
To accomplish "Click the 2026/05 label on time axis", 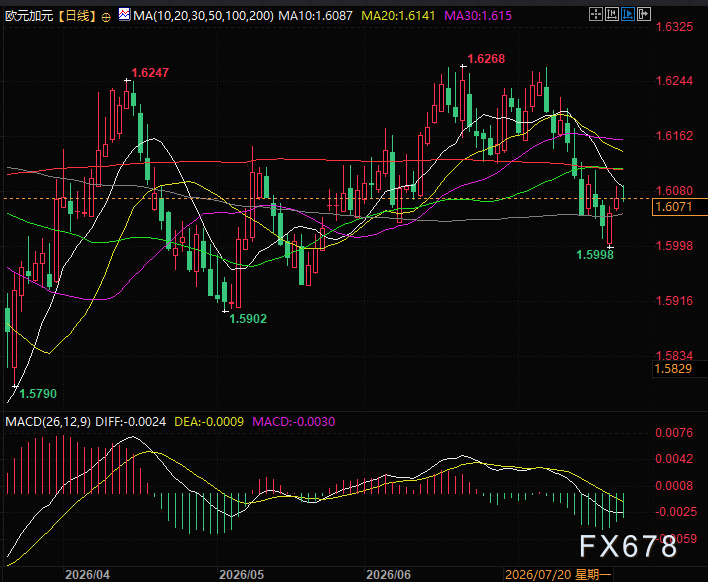I will 241,574.
